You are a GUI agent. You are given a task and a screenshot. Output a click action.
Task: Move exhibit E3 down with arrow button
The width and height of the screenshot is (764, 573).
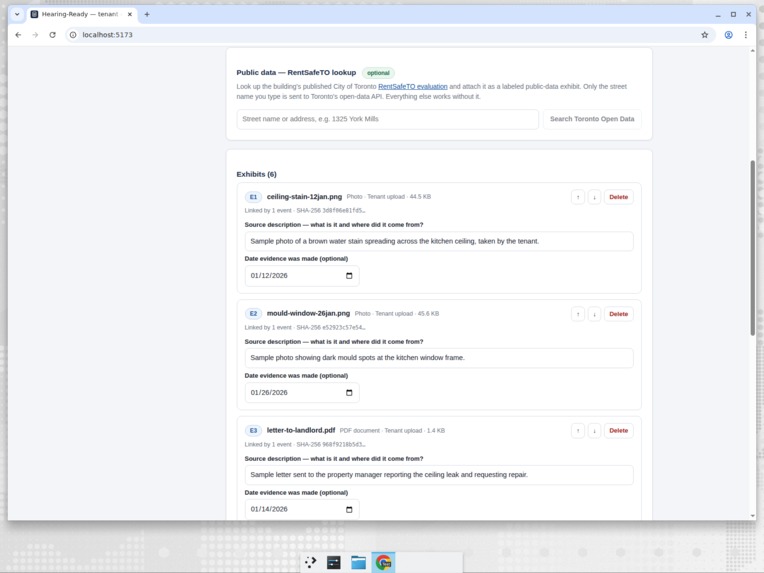click(x=594, y=431)
